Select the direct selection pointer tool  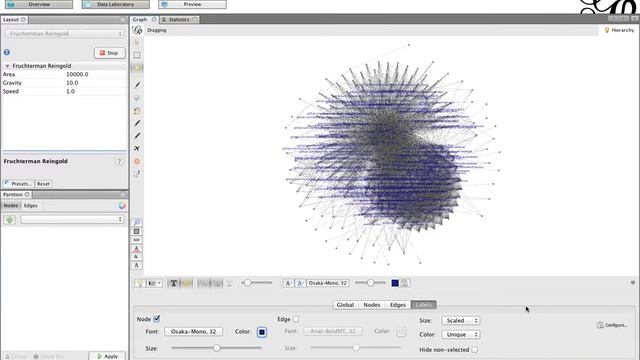137,42
